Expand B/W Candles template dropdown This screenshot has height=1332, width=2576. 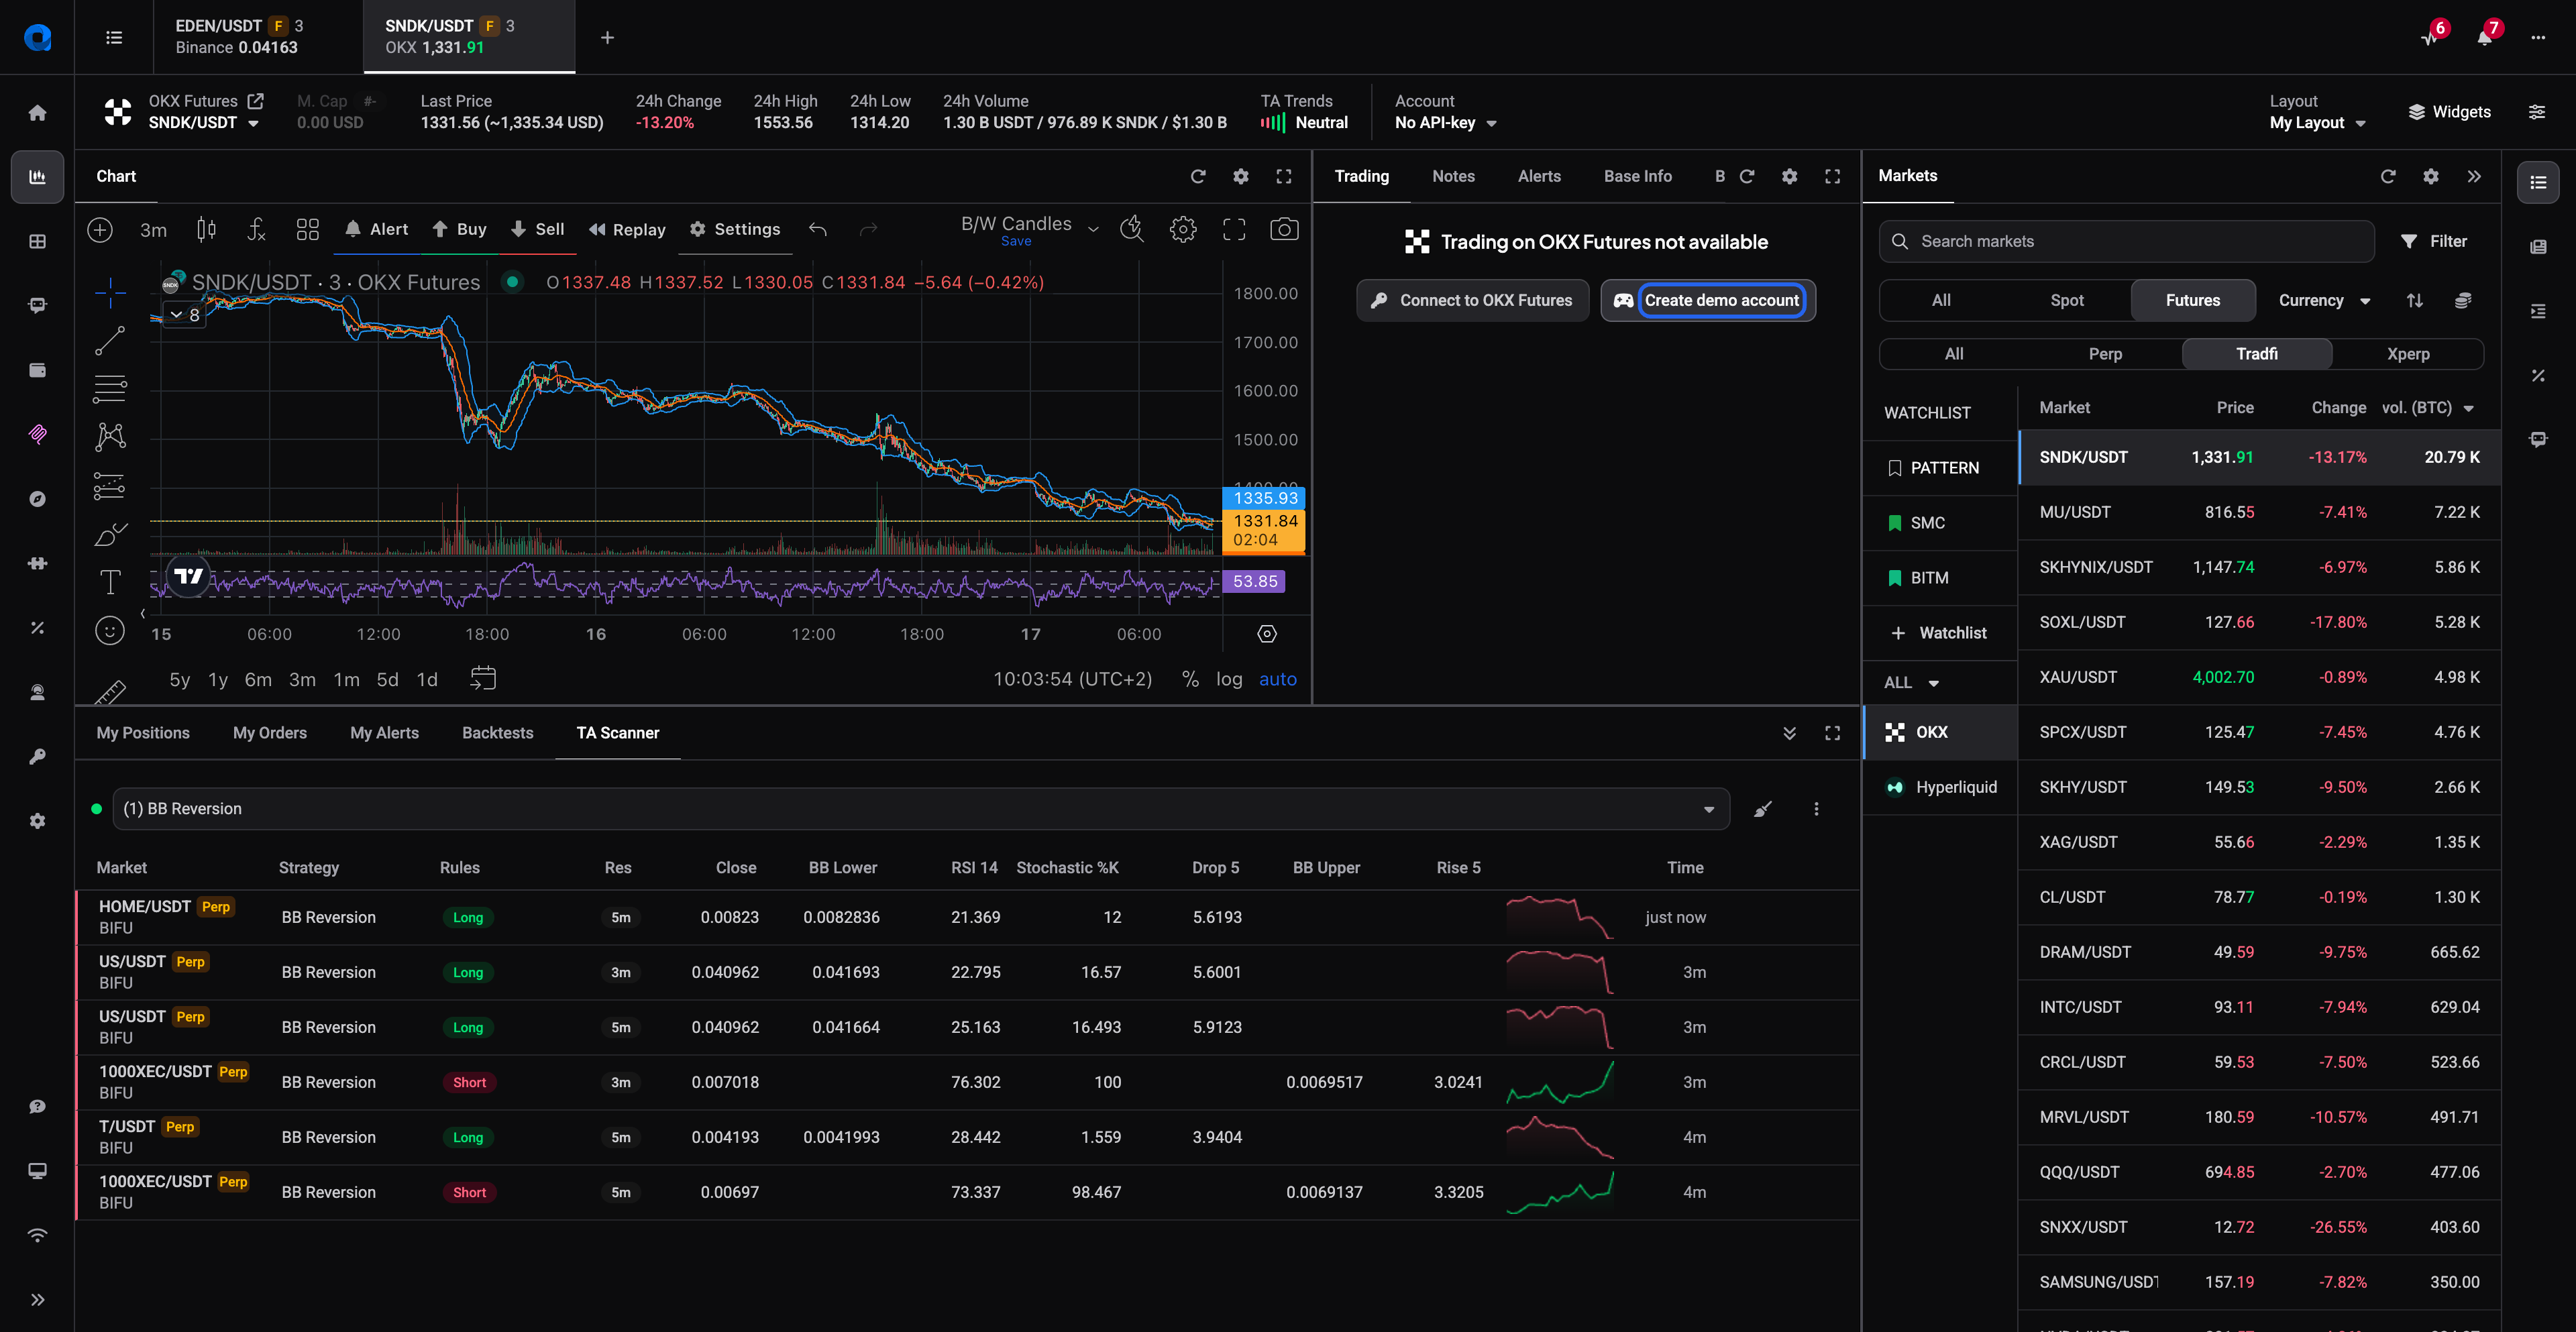coord(1093,229)
